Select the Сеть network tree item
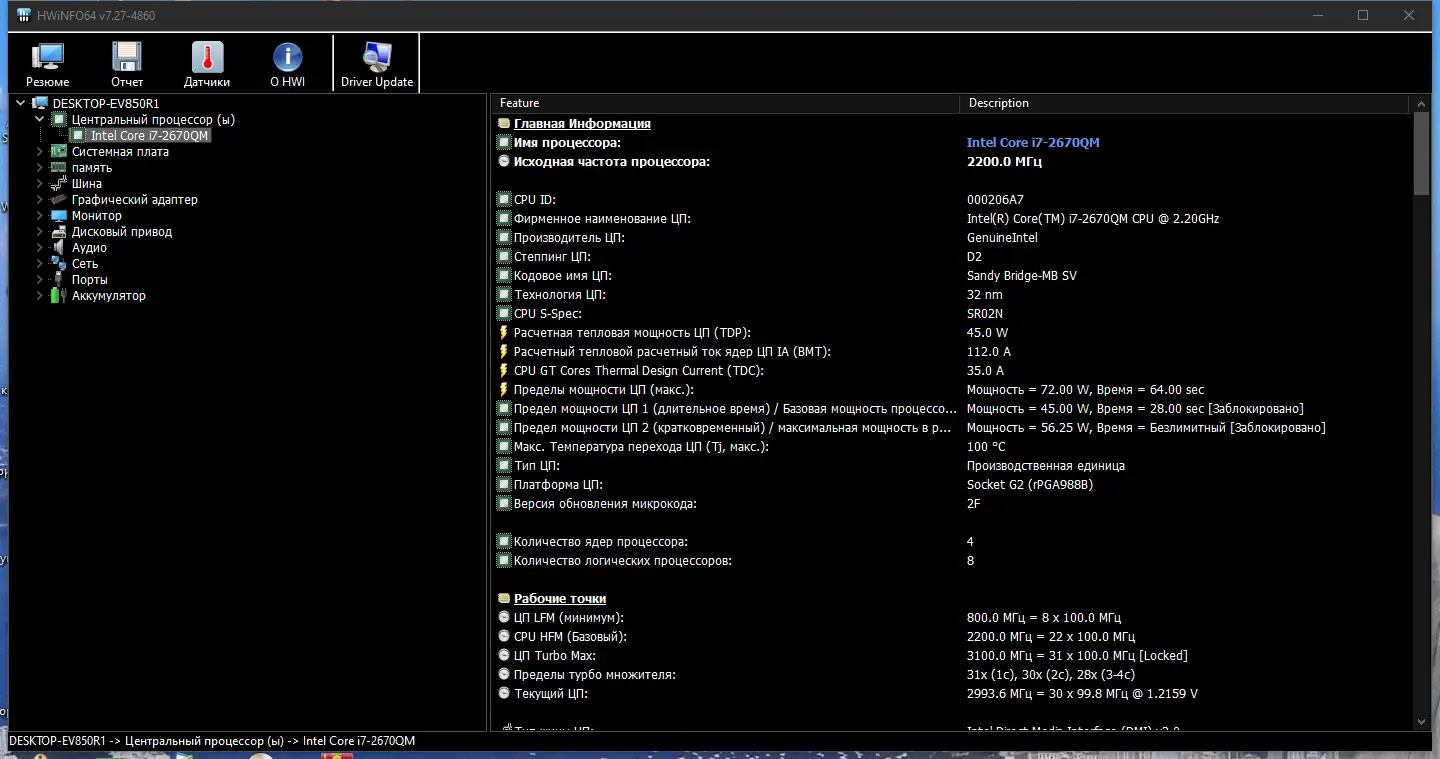The height and width of the screenshot is (759, 1440). (85, 264)
